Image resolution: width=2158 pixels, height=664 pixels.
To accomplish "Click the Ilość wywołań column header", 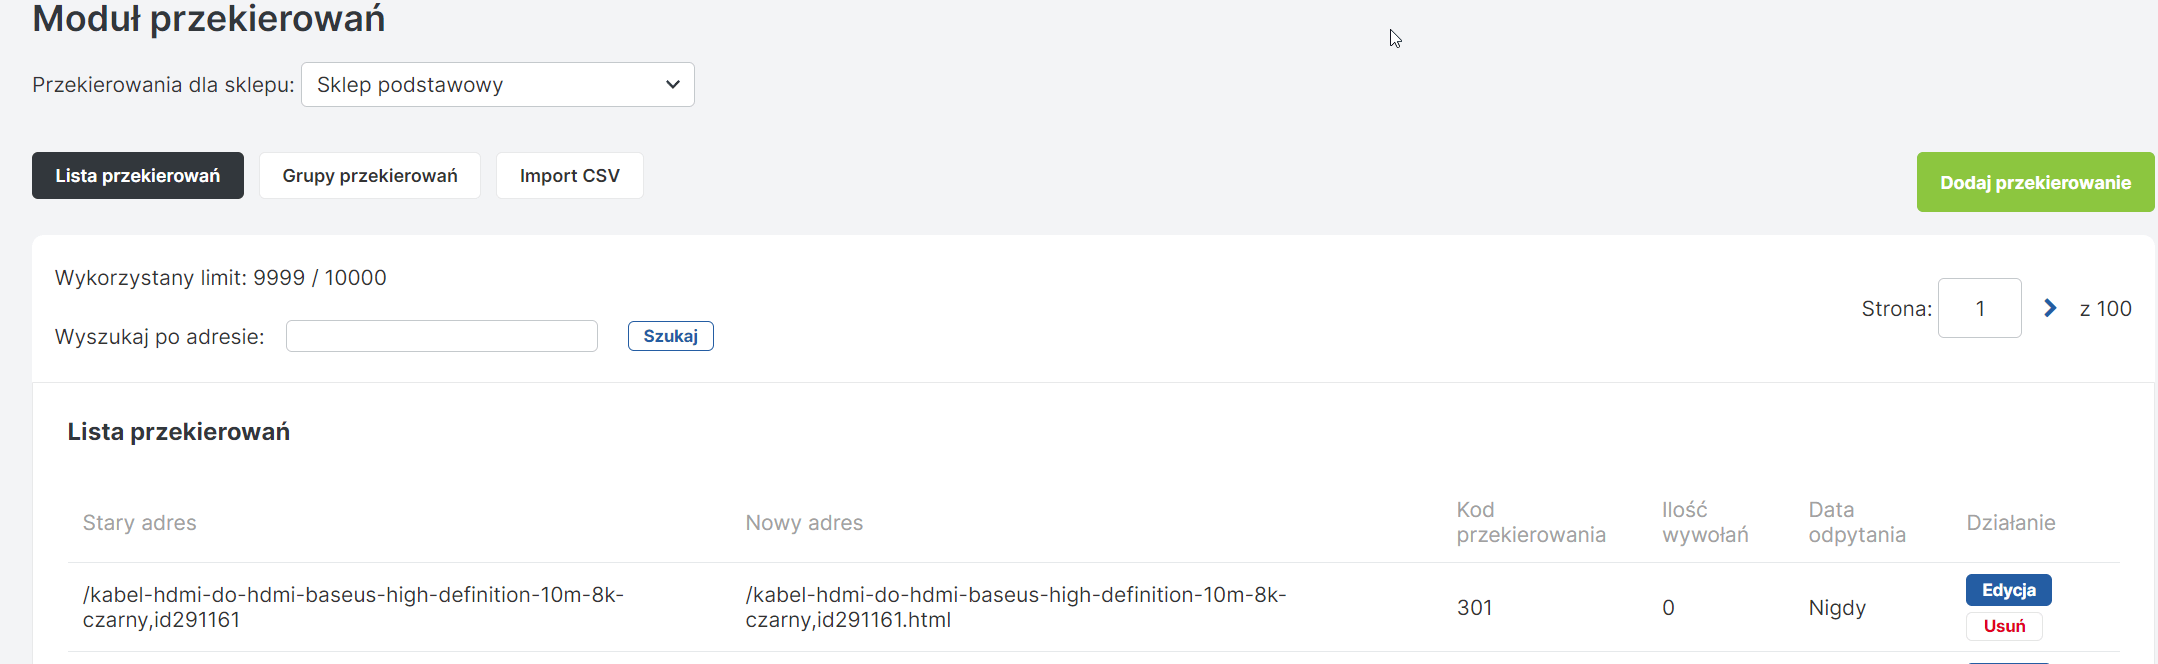I will pyautogui.click(x=1705, y=523).
